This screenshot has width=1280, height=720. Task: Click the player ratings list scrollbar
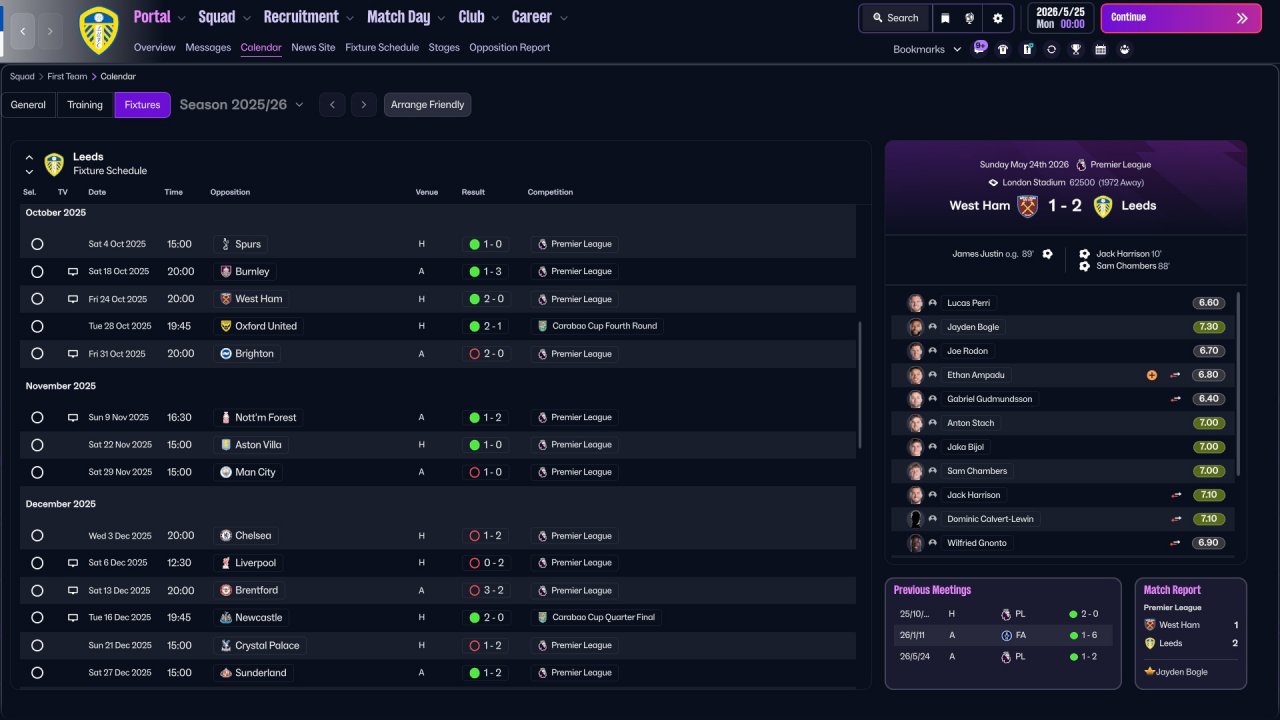[x=1239, y=384]
